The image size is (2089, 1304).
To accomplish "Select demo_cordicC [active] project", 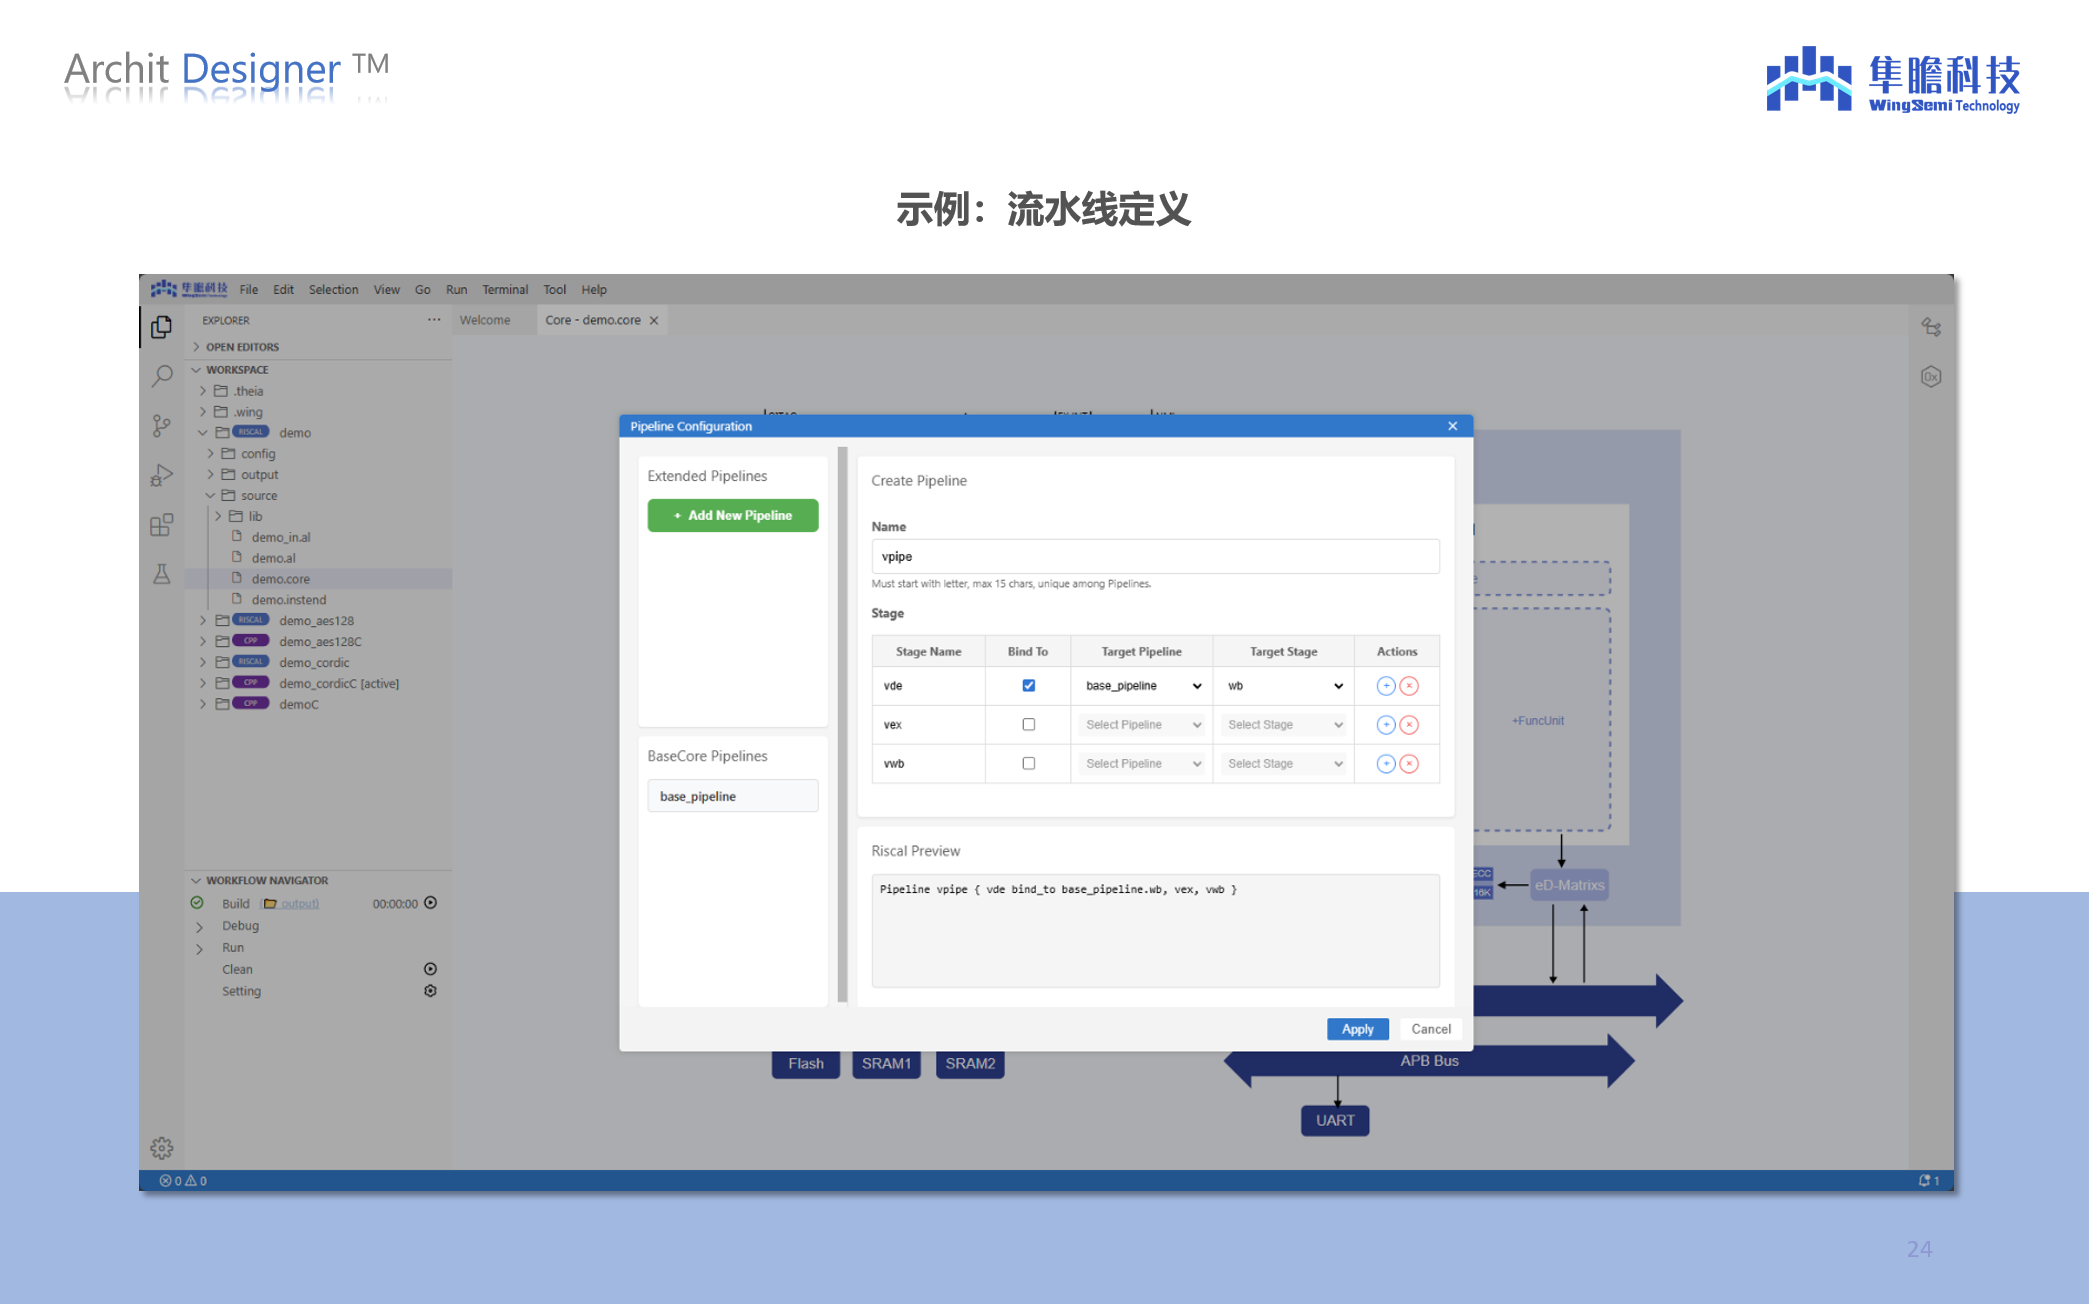I will pos(339,684).
